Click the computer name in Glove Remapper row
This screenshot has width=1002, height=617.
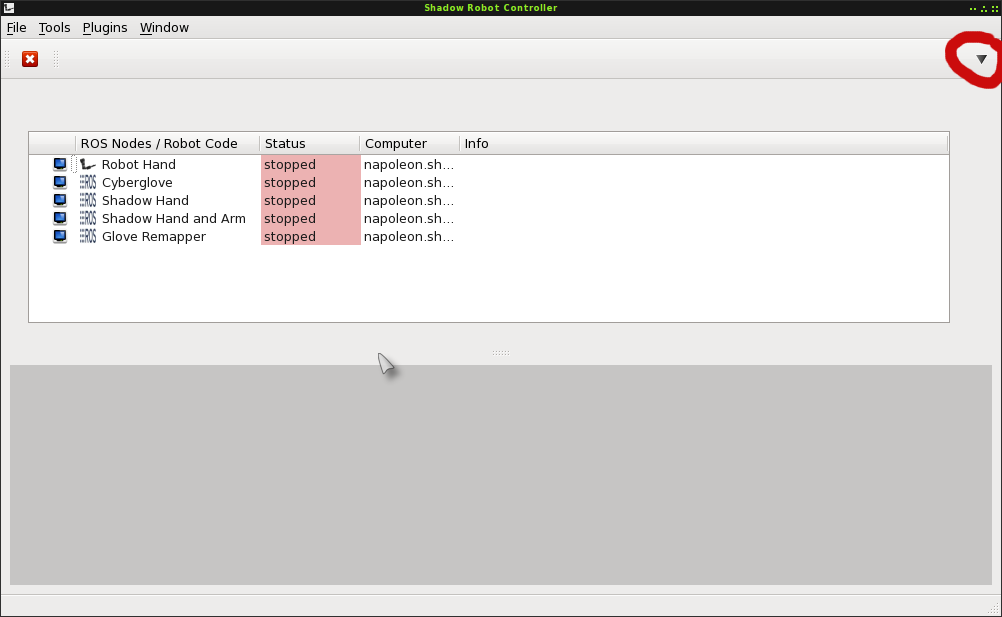[x=409, y=236]
